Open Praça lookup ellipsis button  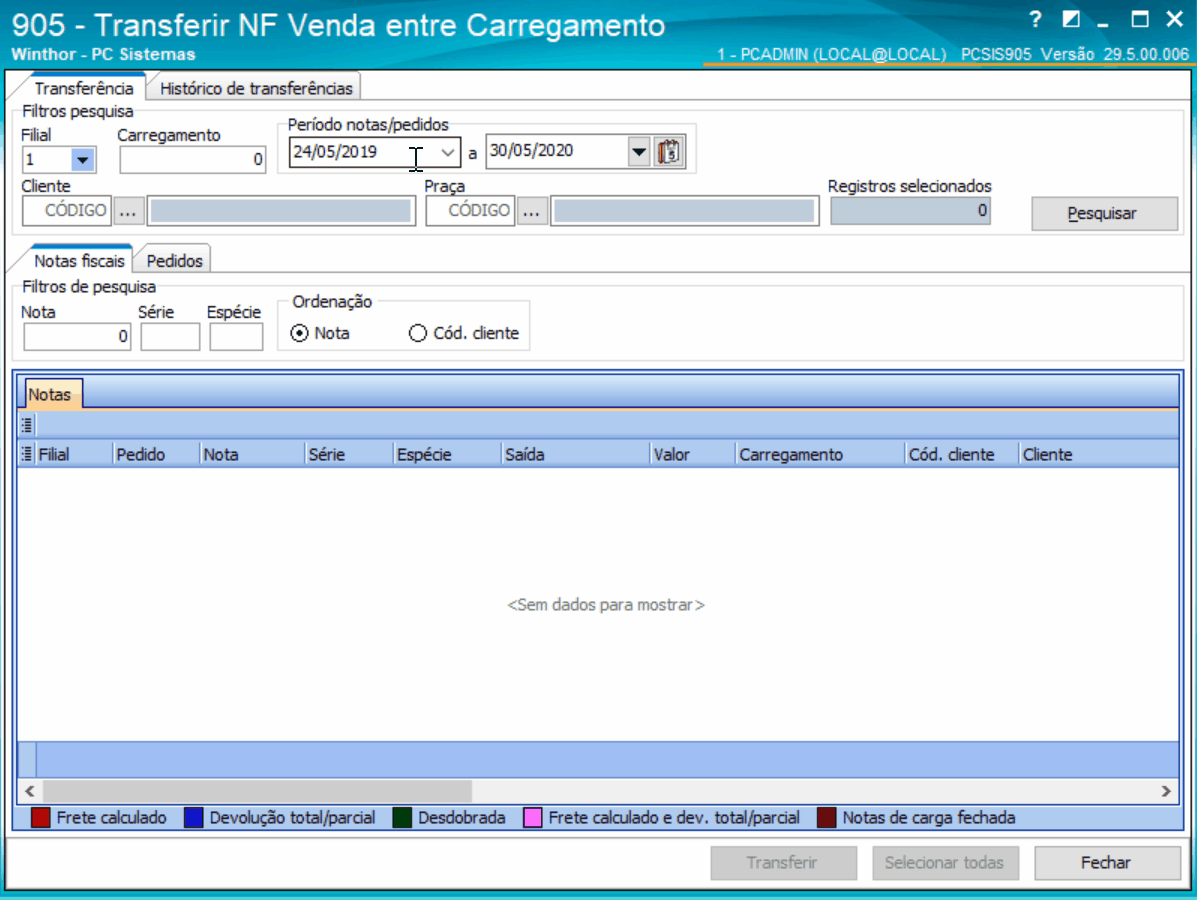pyautogui.click(x=532, y=211)
